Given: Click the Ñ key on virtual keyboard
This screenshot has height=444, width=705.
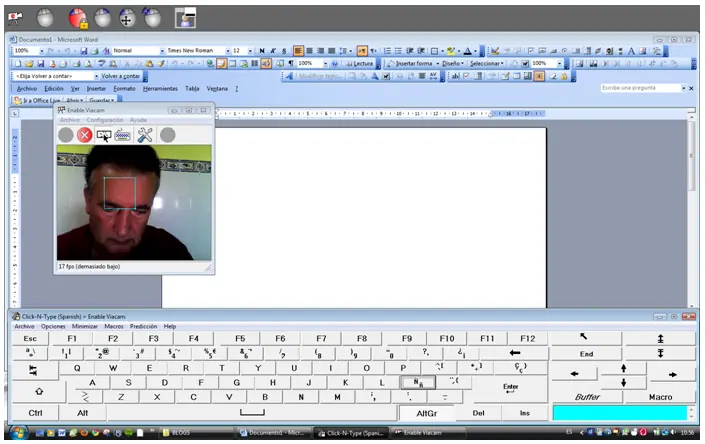Looking at the screenshot, I should point(418,382).
